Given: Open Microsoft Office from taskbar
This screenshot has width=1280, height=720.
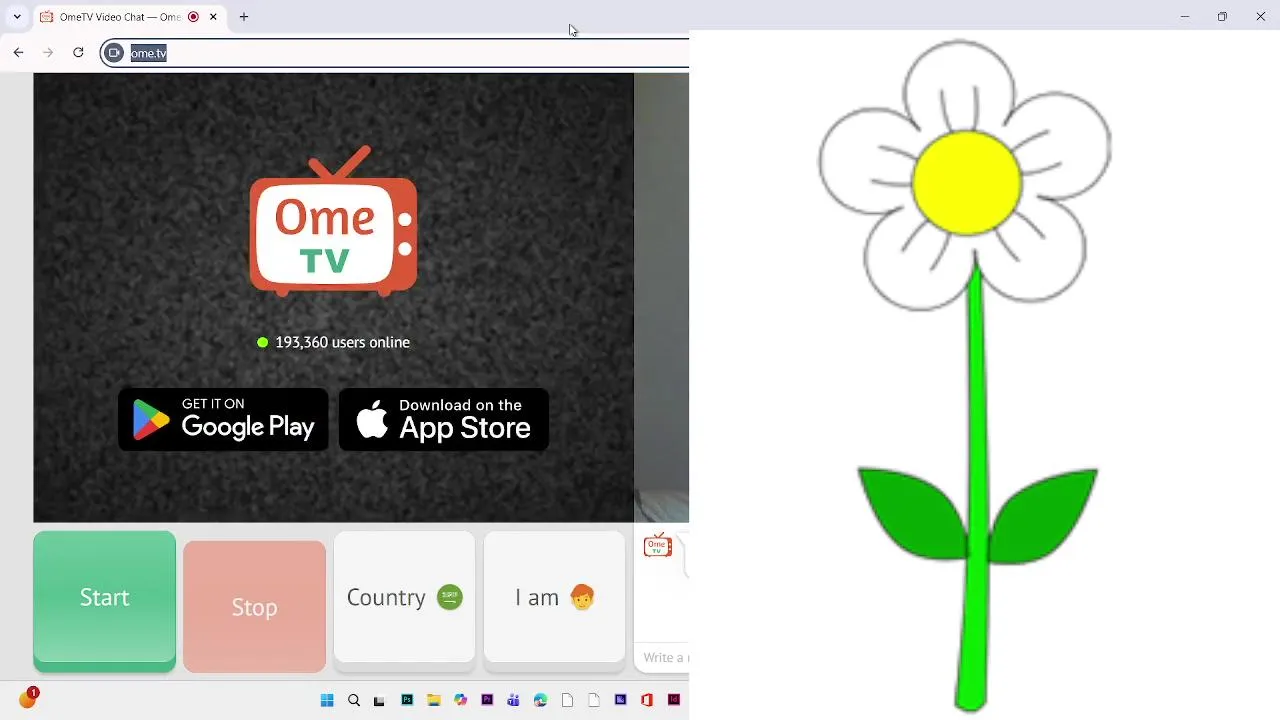Looking at the screenshot, I should tap(647, 700).
